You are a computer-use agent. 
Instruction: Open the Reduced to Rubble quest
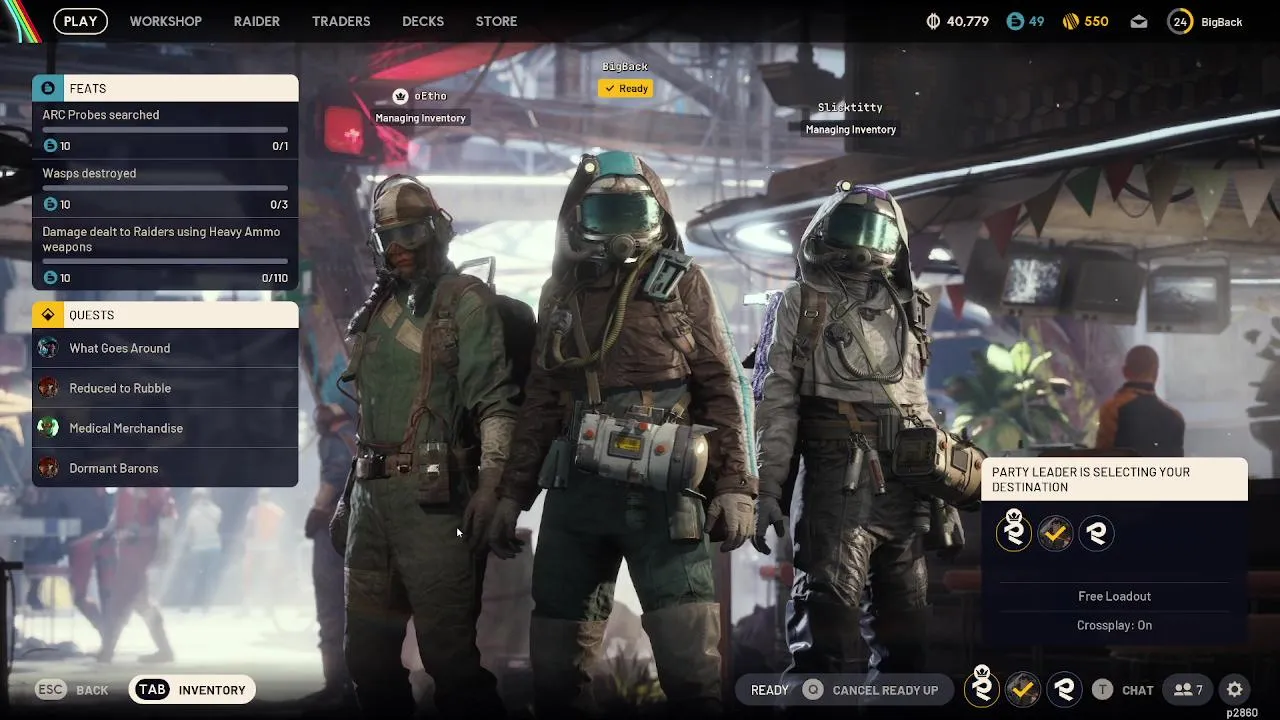coord(165,388)
